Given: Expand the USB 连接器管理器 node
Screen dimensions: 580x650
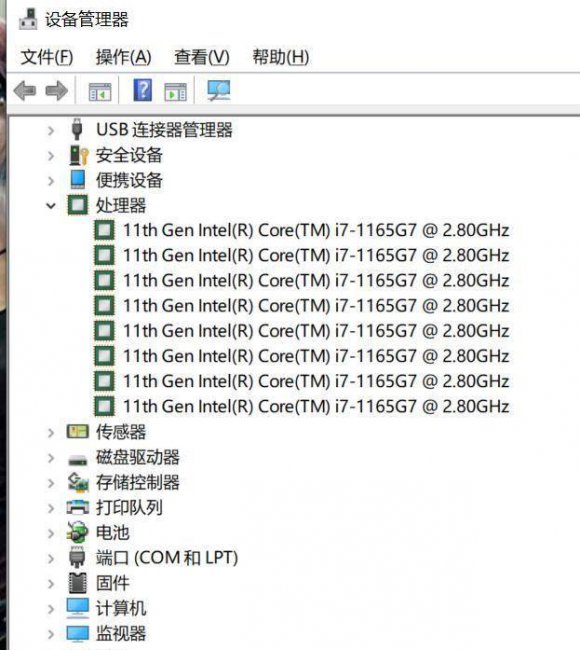Looking at the screenshot, I should tap(51, 131).
